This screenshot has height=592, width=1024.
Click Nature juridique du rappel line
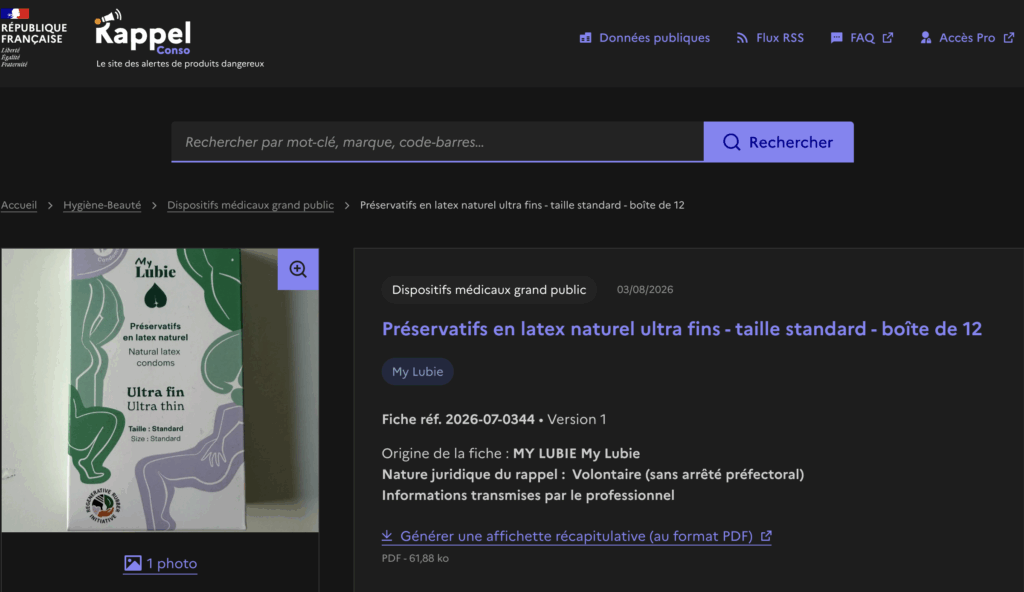click(x=592, y=474)
